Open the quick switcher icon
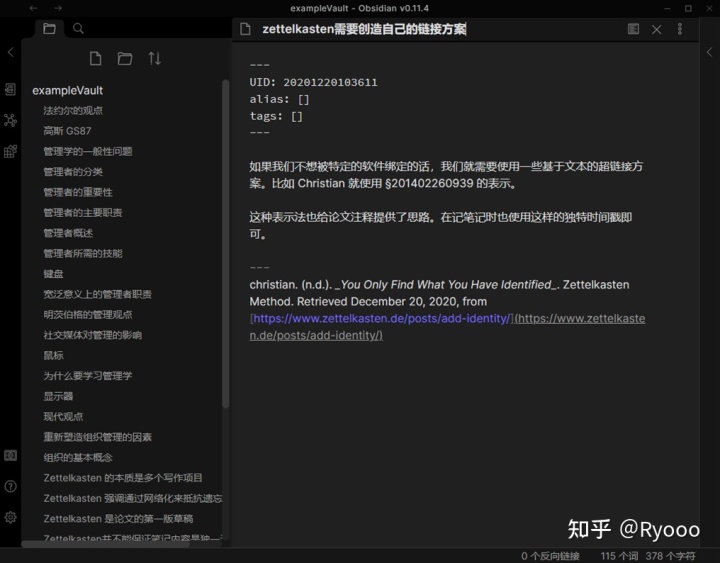 point(11,89)
